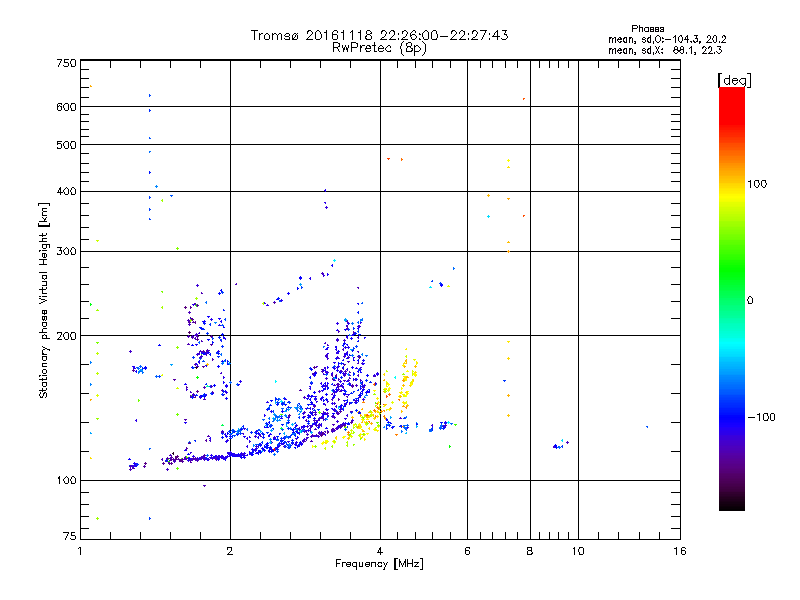Click the x-axis '10' tick label

pyautogui.click(x=578, y=551)
